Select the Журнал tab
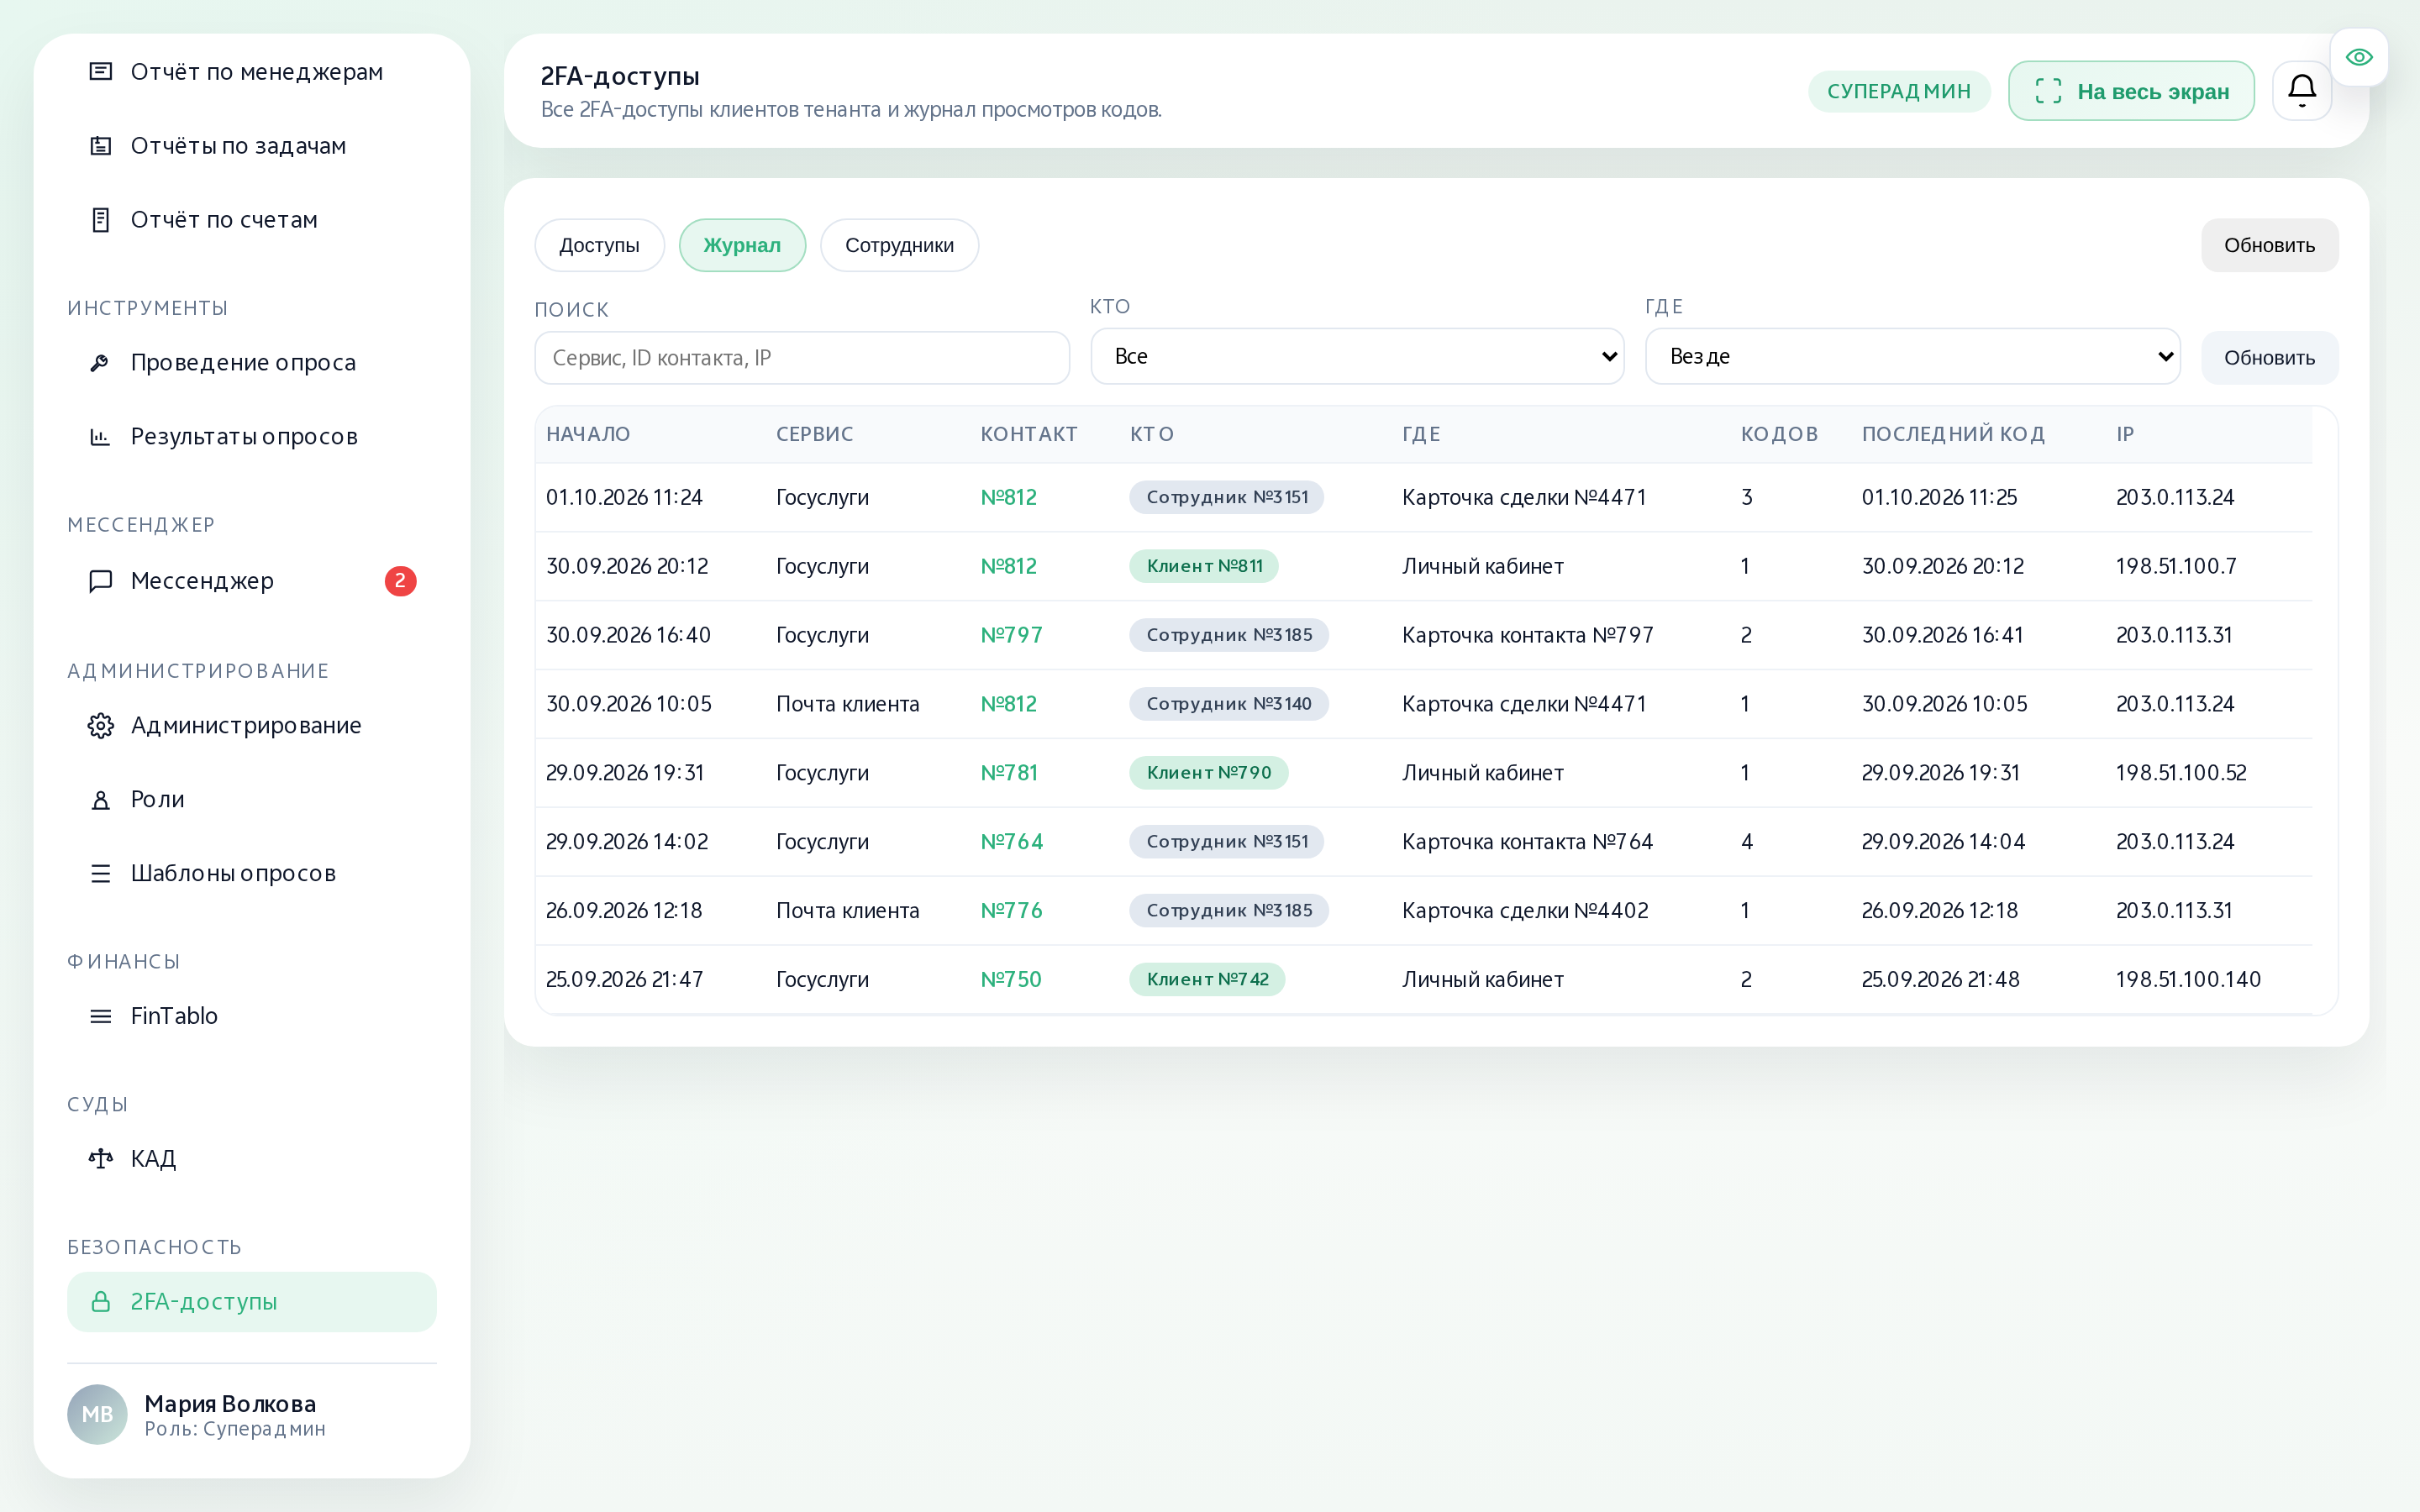 click(742, 245)
